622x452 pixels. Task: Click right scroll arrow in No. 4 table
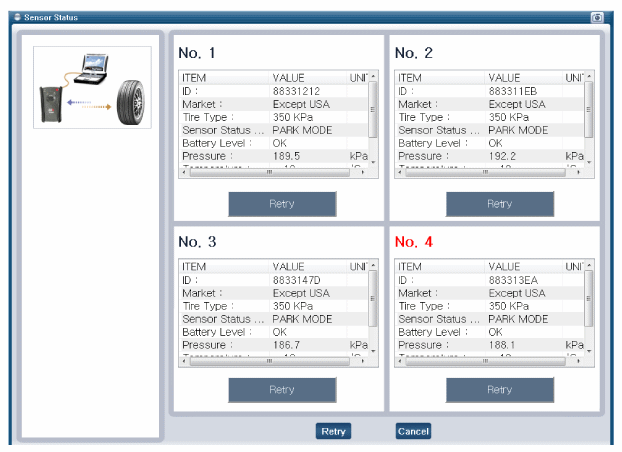point(579,362)
